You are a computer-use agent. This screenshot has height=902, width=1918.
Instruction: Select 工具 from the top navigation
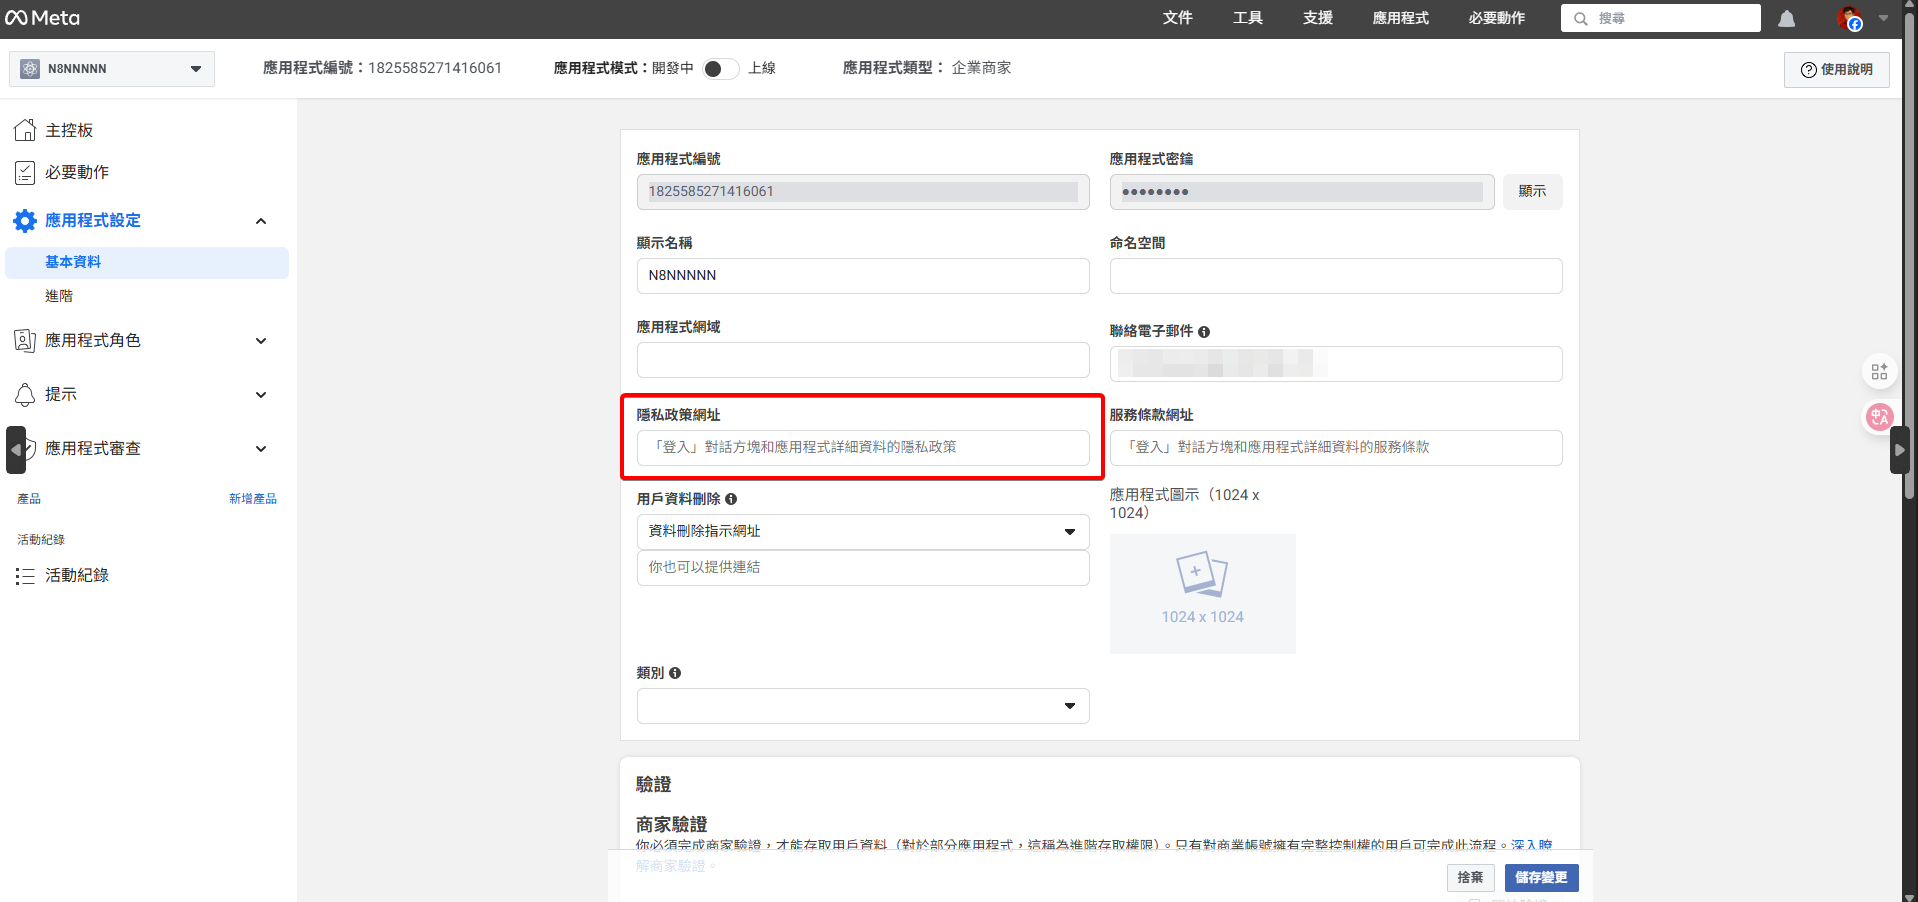(1247, 17)
